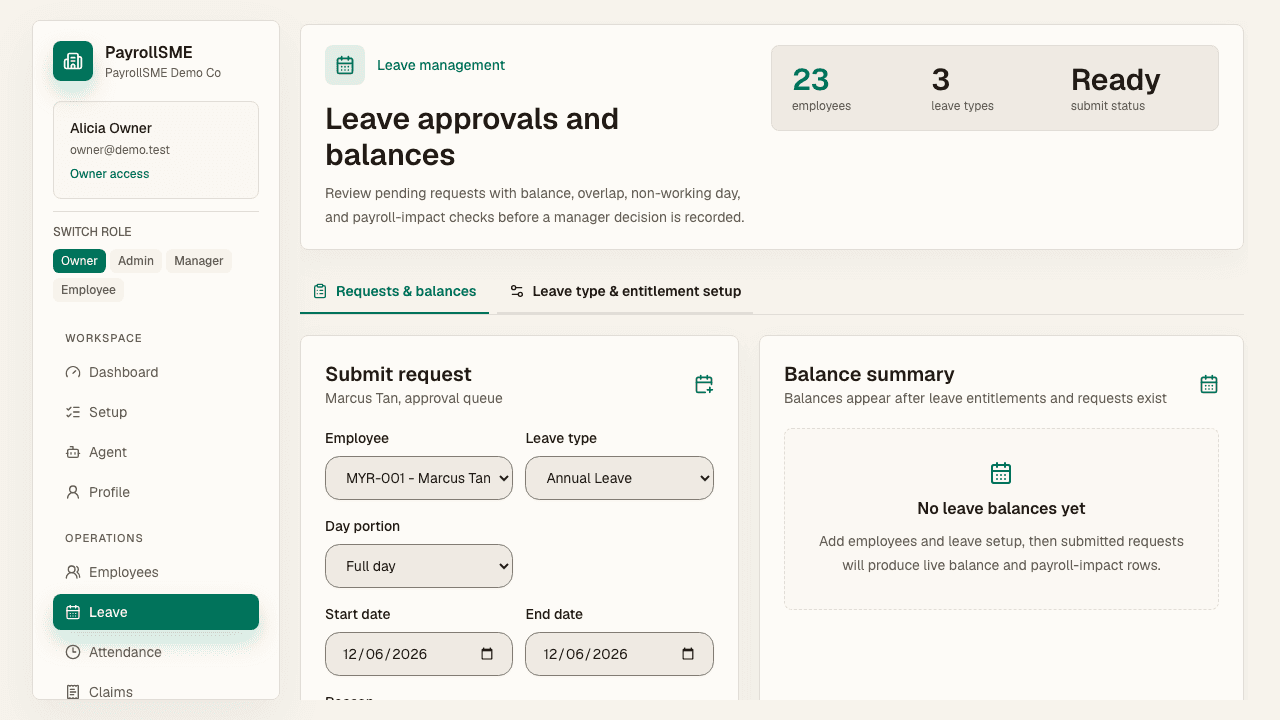
Task: Click the Attendance clock icon in sidebar
Action: click(73, 652)
